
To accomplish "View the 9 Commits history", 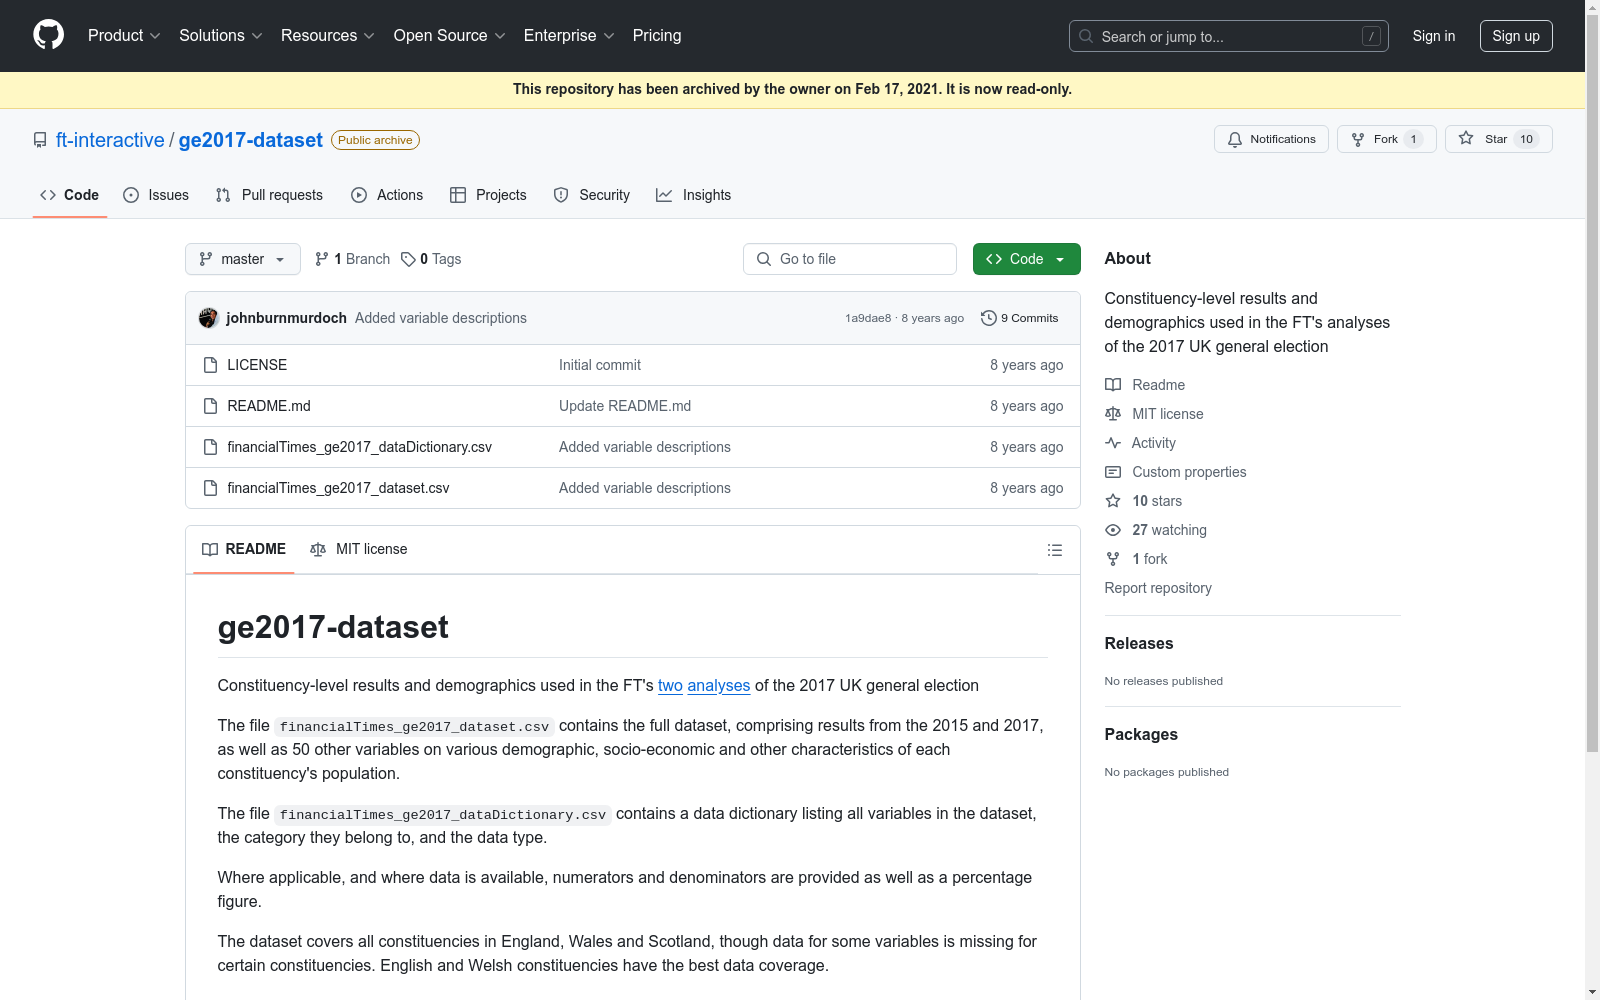I will pyautogui.click(x=1020, y=318).
